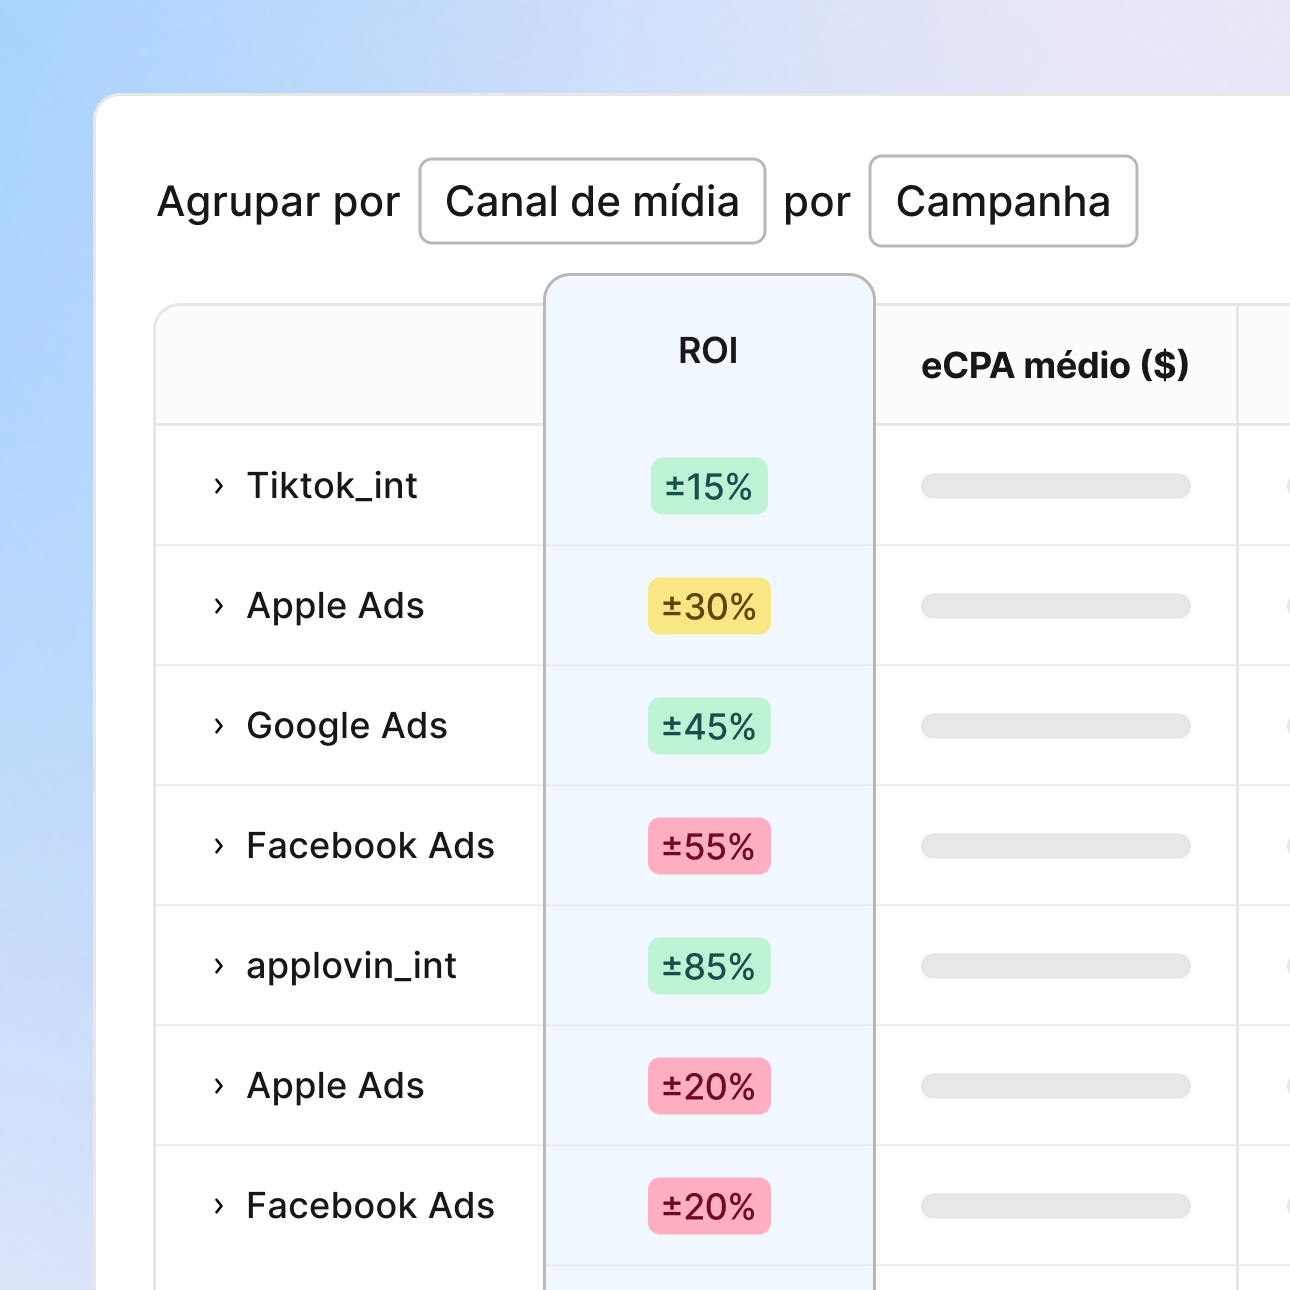Viewport: 1290px width, 1290px height.
Task: Expand the first Apple Ads row chevron
Action: pyautogui.click(x=218, y=606)
